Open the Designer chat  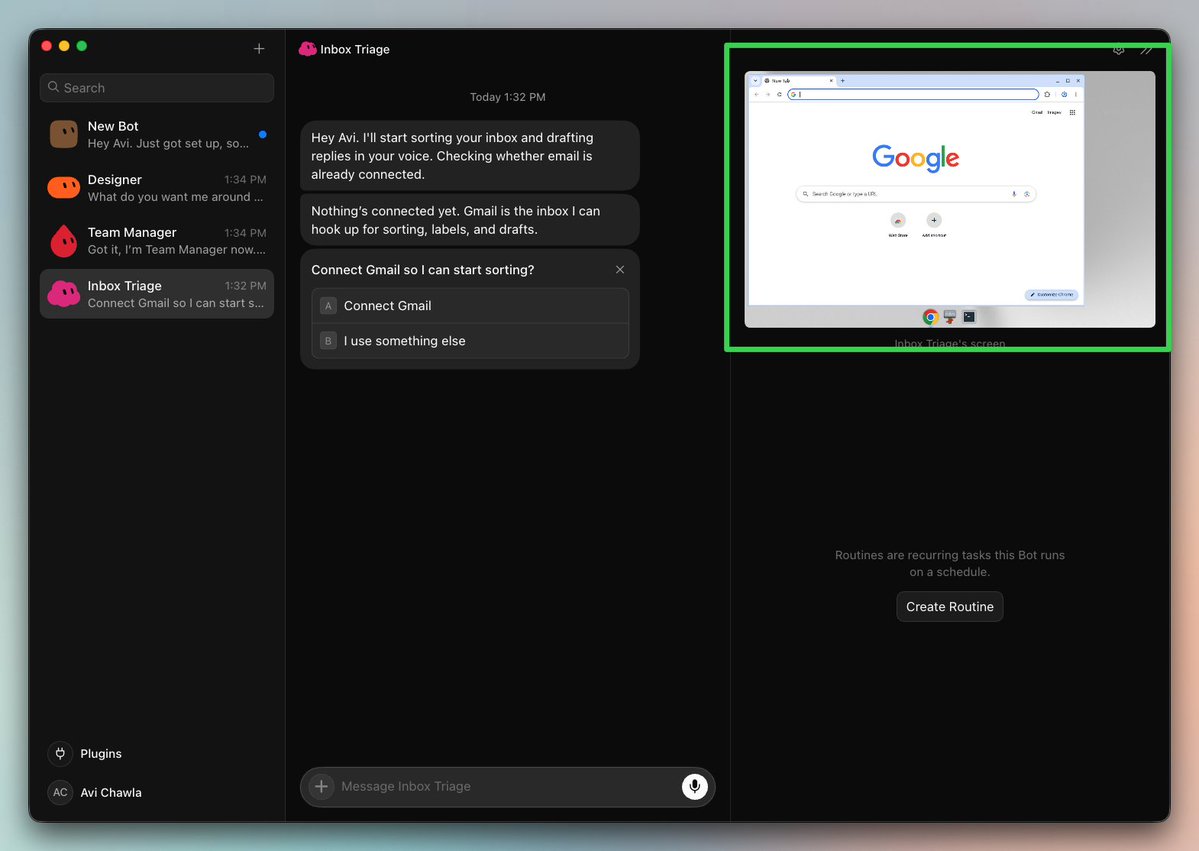coord(157,188)
